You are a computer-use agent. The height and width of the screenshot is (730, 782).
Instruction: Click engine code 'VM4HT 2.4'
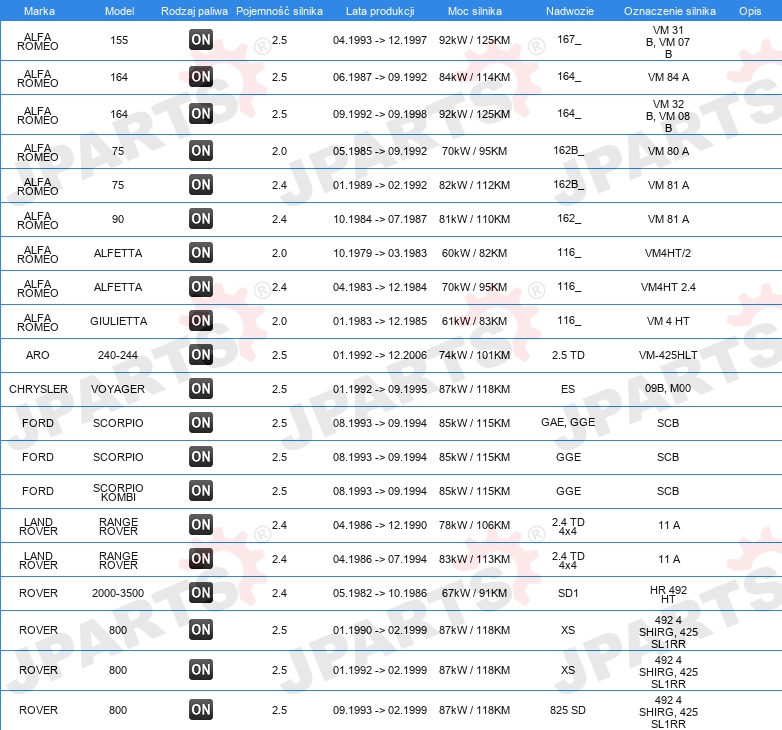point(668,287)
